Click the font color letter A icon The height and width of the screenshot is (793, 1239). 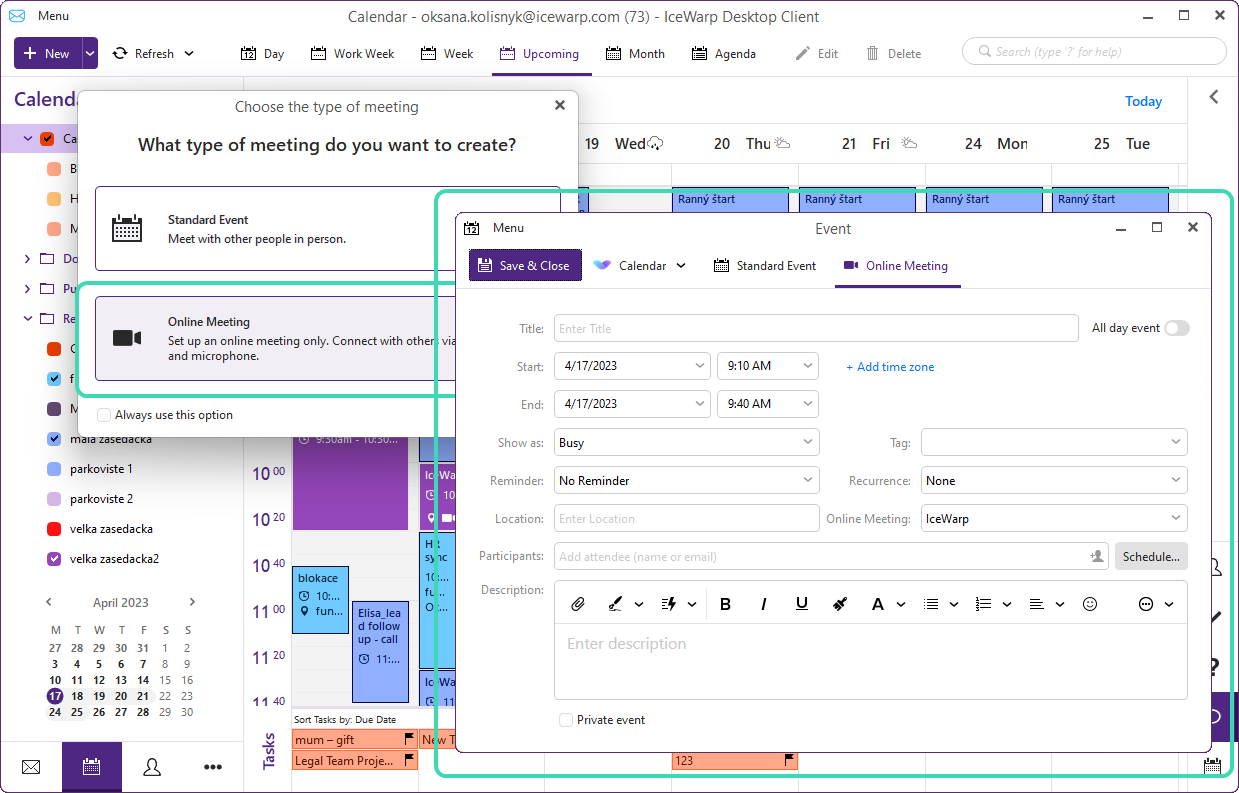pos(878,604)
